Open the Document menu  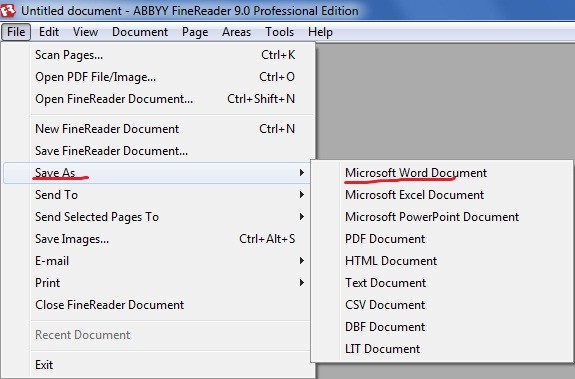140,32
